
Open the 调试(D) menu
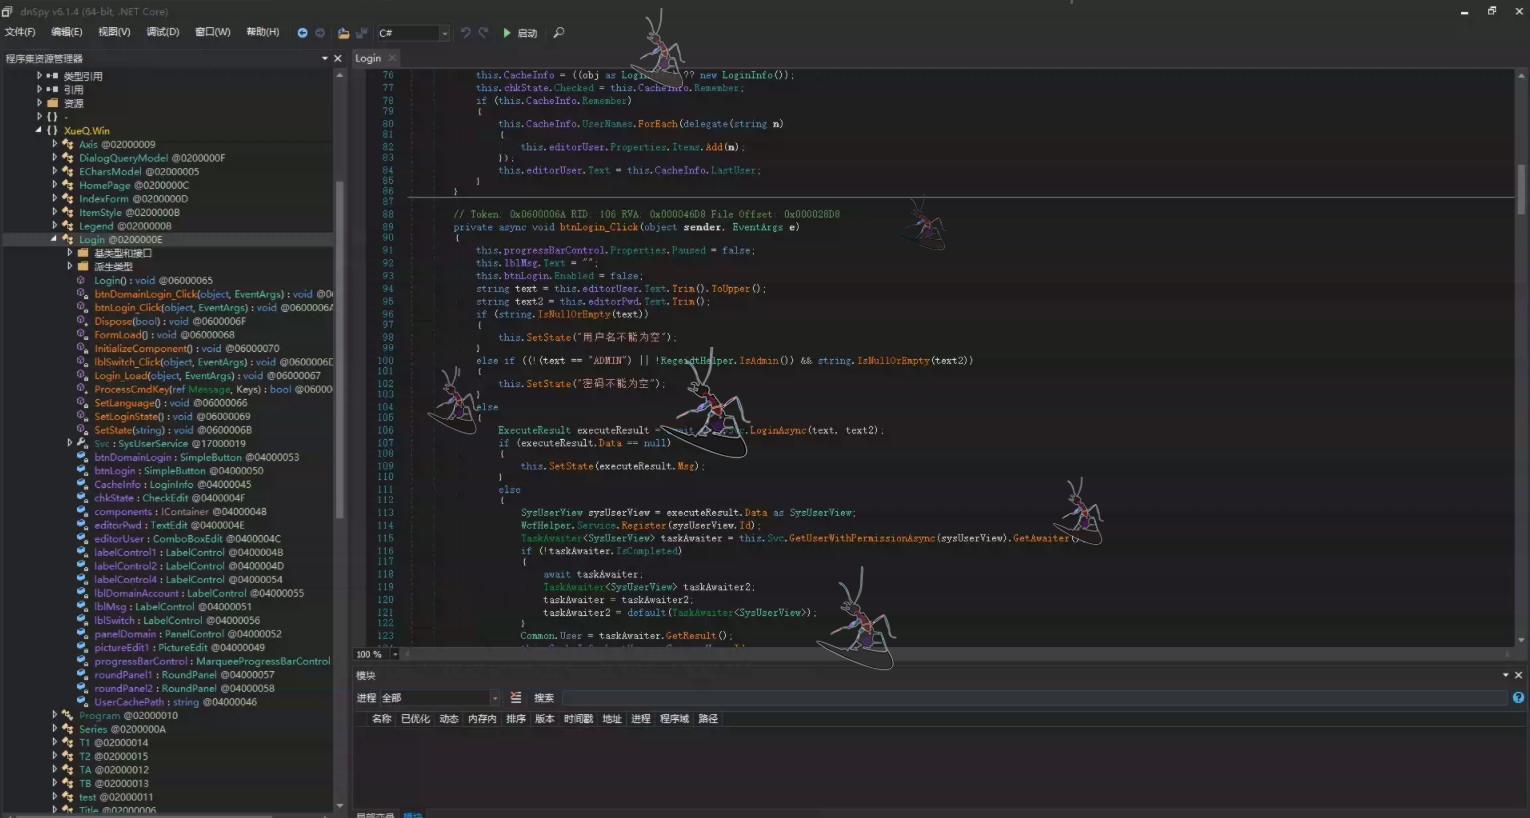click(x=162, y=32)
